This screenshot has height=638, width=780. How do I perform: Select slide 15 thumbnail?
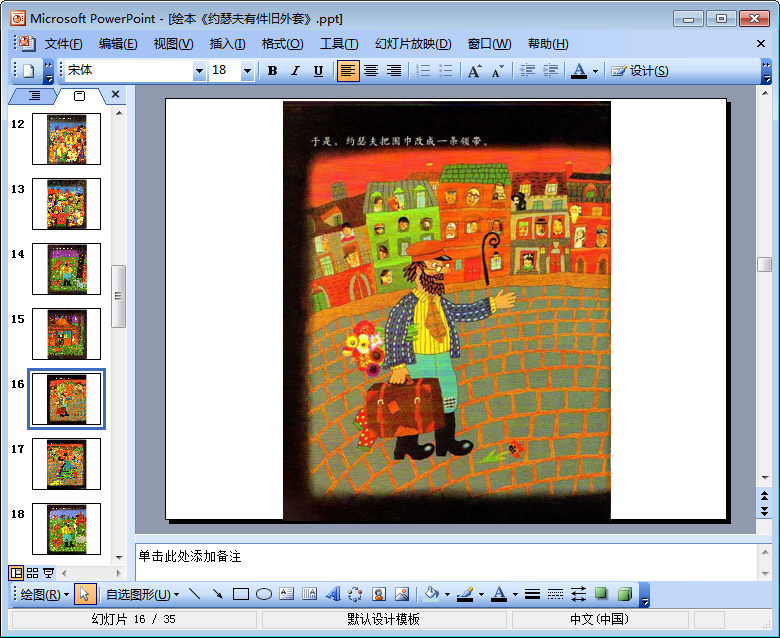coord(66,334)
